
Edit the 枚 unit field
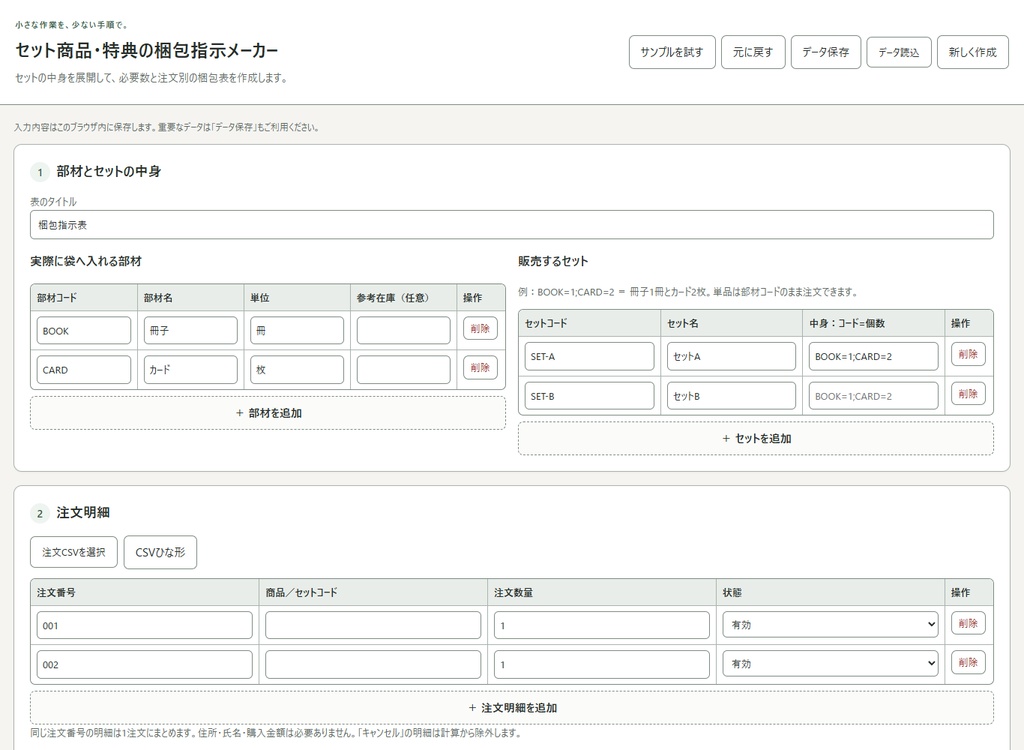click(297, 370)
